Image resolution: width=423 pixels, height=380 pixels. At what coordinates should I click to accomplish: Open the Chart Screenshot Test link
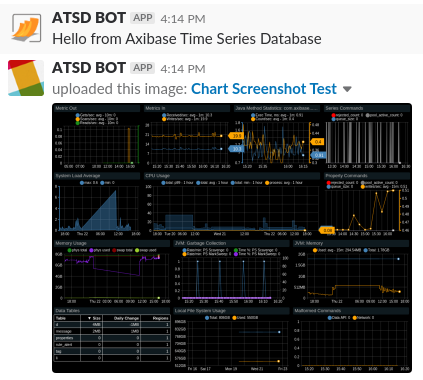click(x=264, y=89)
